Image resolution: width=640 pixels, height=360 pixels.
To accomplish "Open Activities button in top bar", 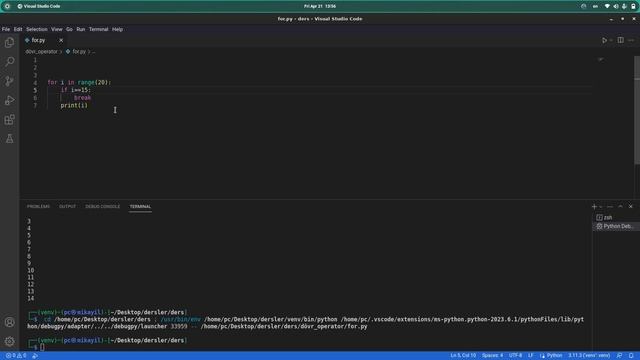I will click(7, 6).
